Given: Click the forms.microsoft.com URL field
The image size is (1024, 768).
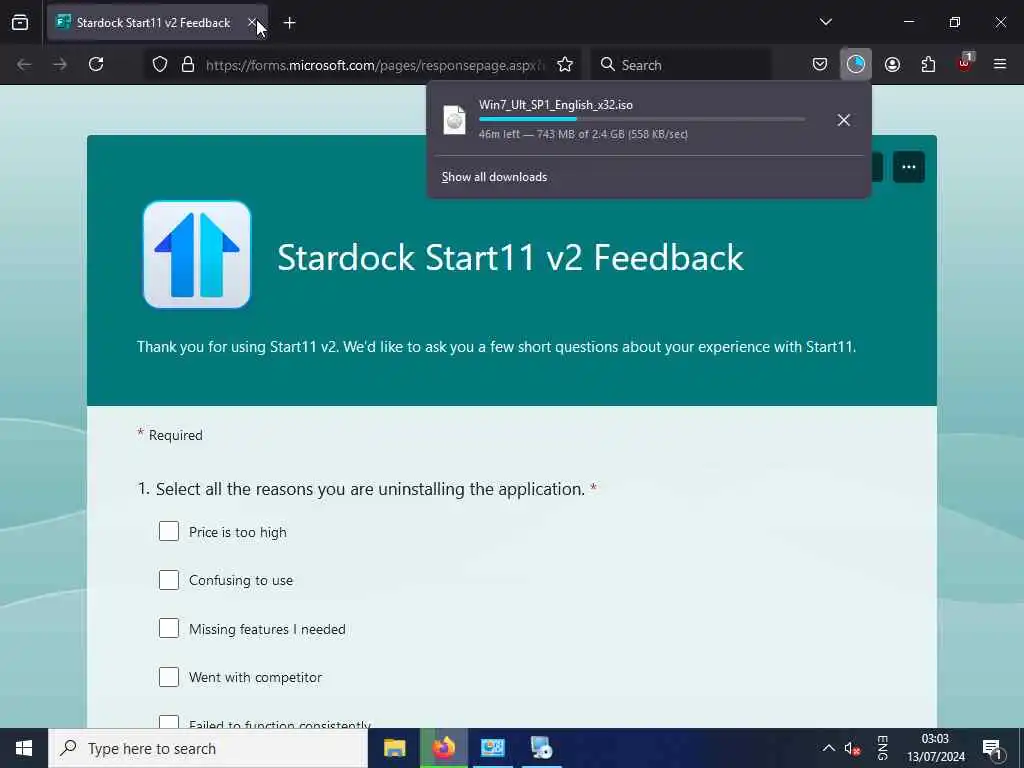Looking at the screenshot, I should click(375, 65).
